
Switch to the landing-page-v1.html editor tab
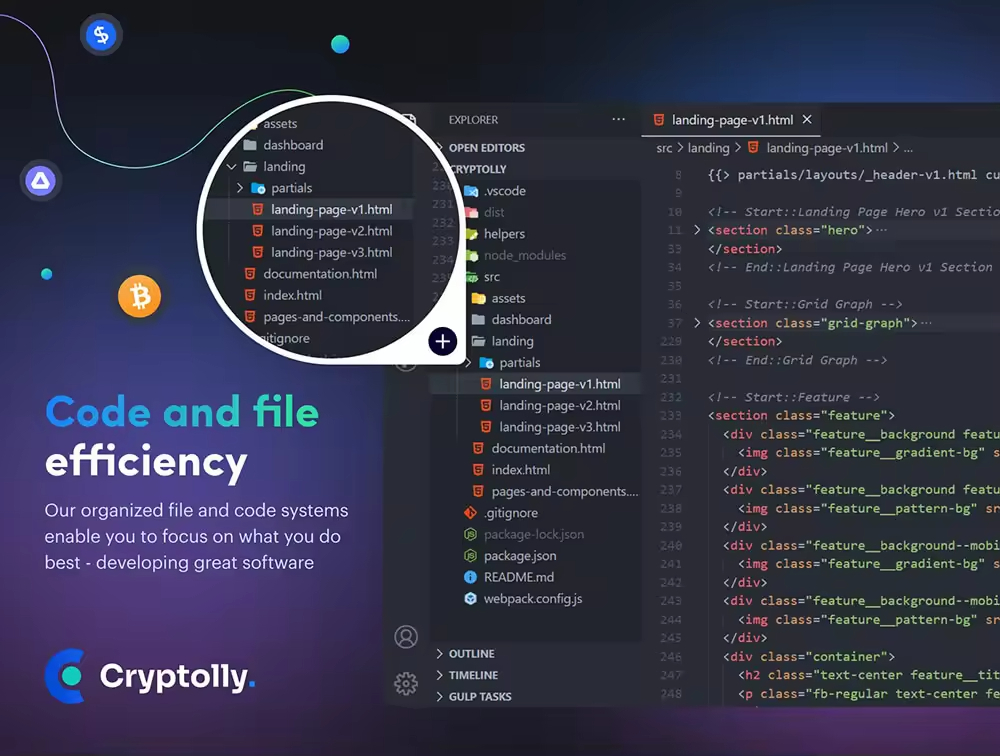[731, 120]
